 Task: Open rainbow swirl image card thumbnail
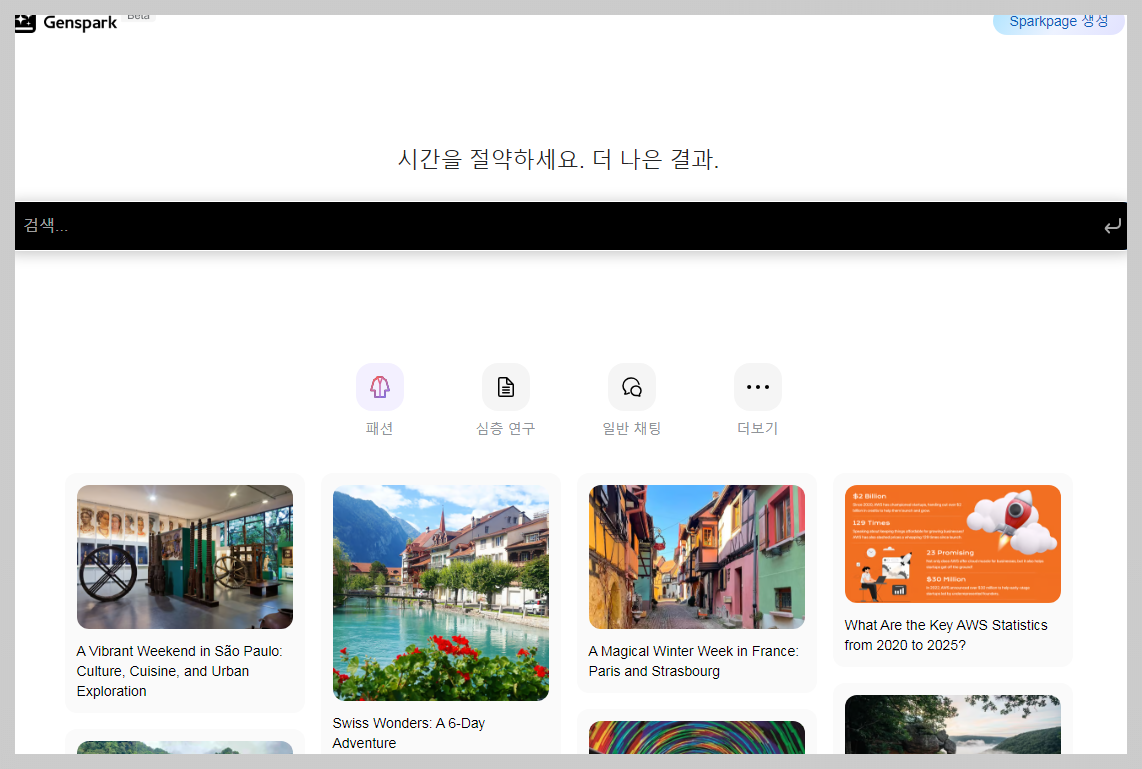point(697,738)
